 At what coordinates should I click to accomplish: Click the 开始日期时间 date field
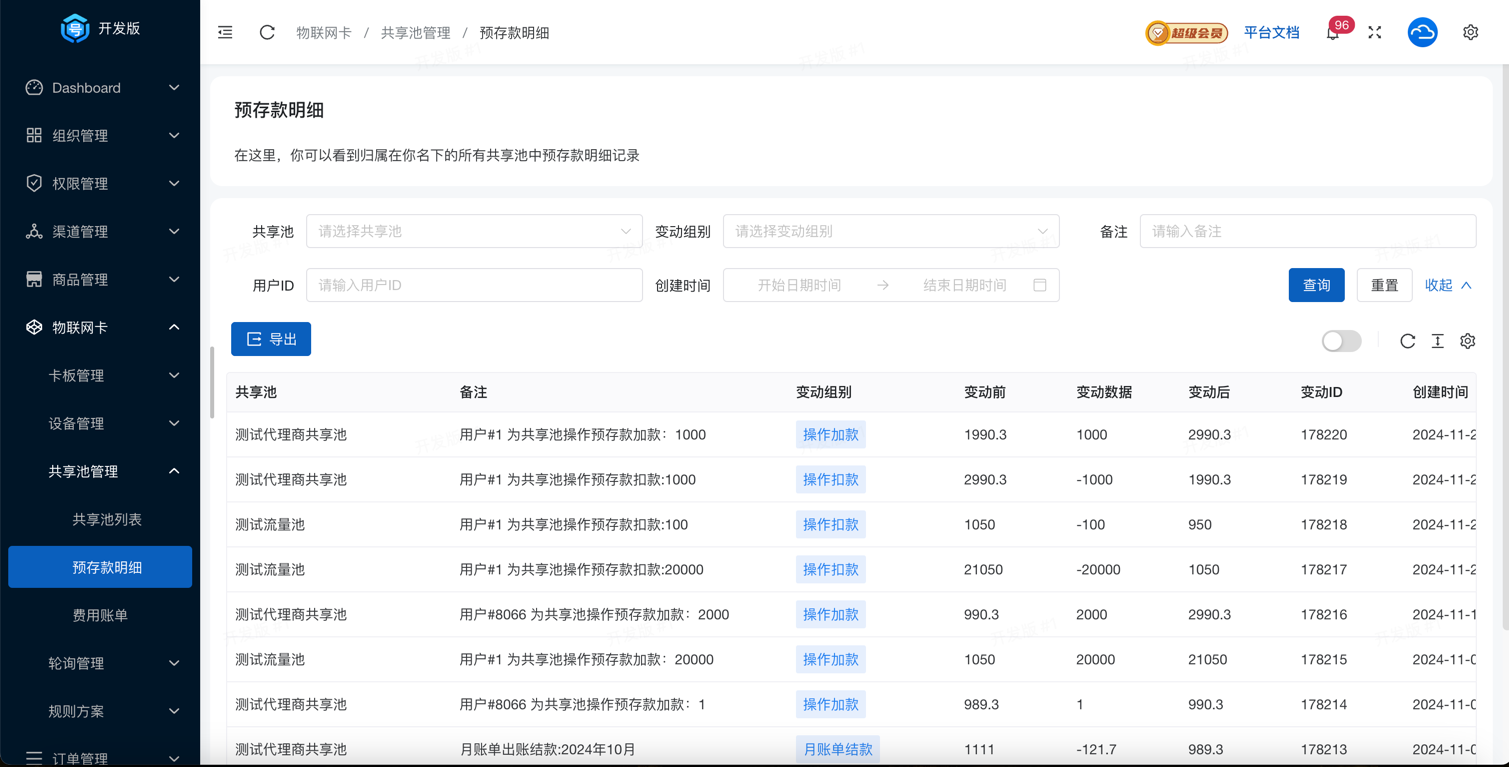[799, 285]
